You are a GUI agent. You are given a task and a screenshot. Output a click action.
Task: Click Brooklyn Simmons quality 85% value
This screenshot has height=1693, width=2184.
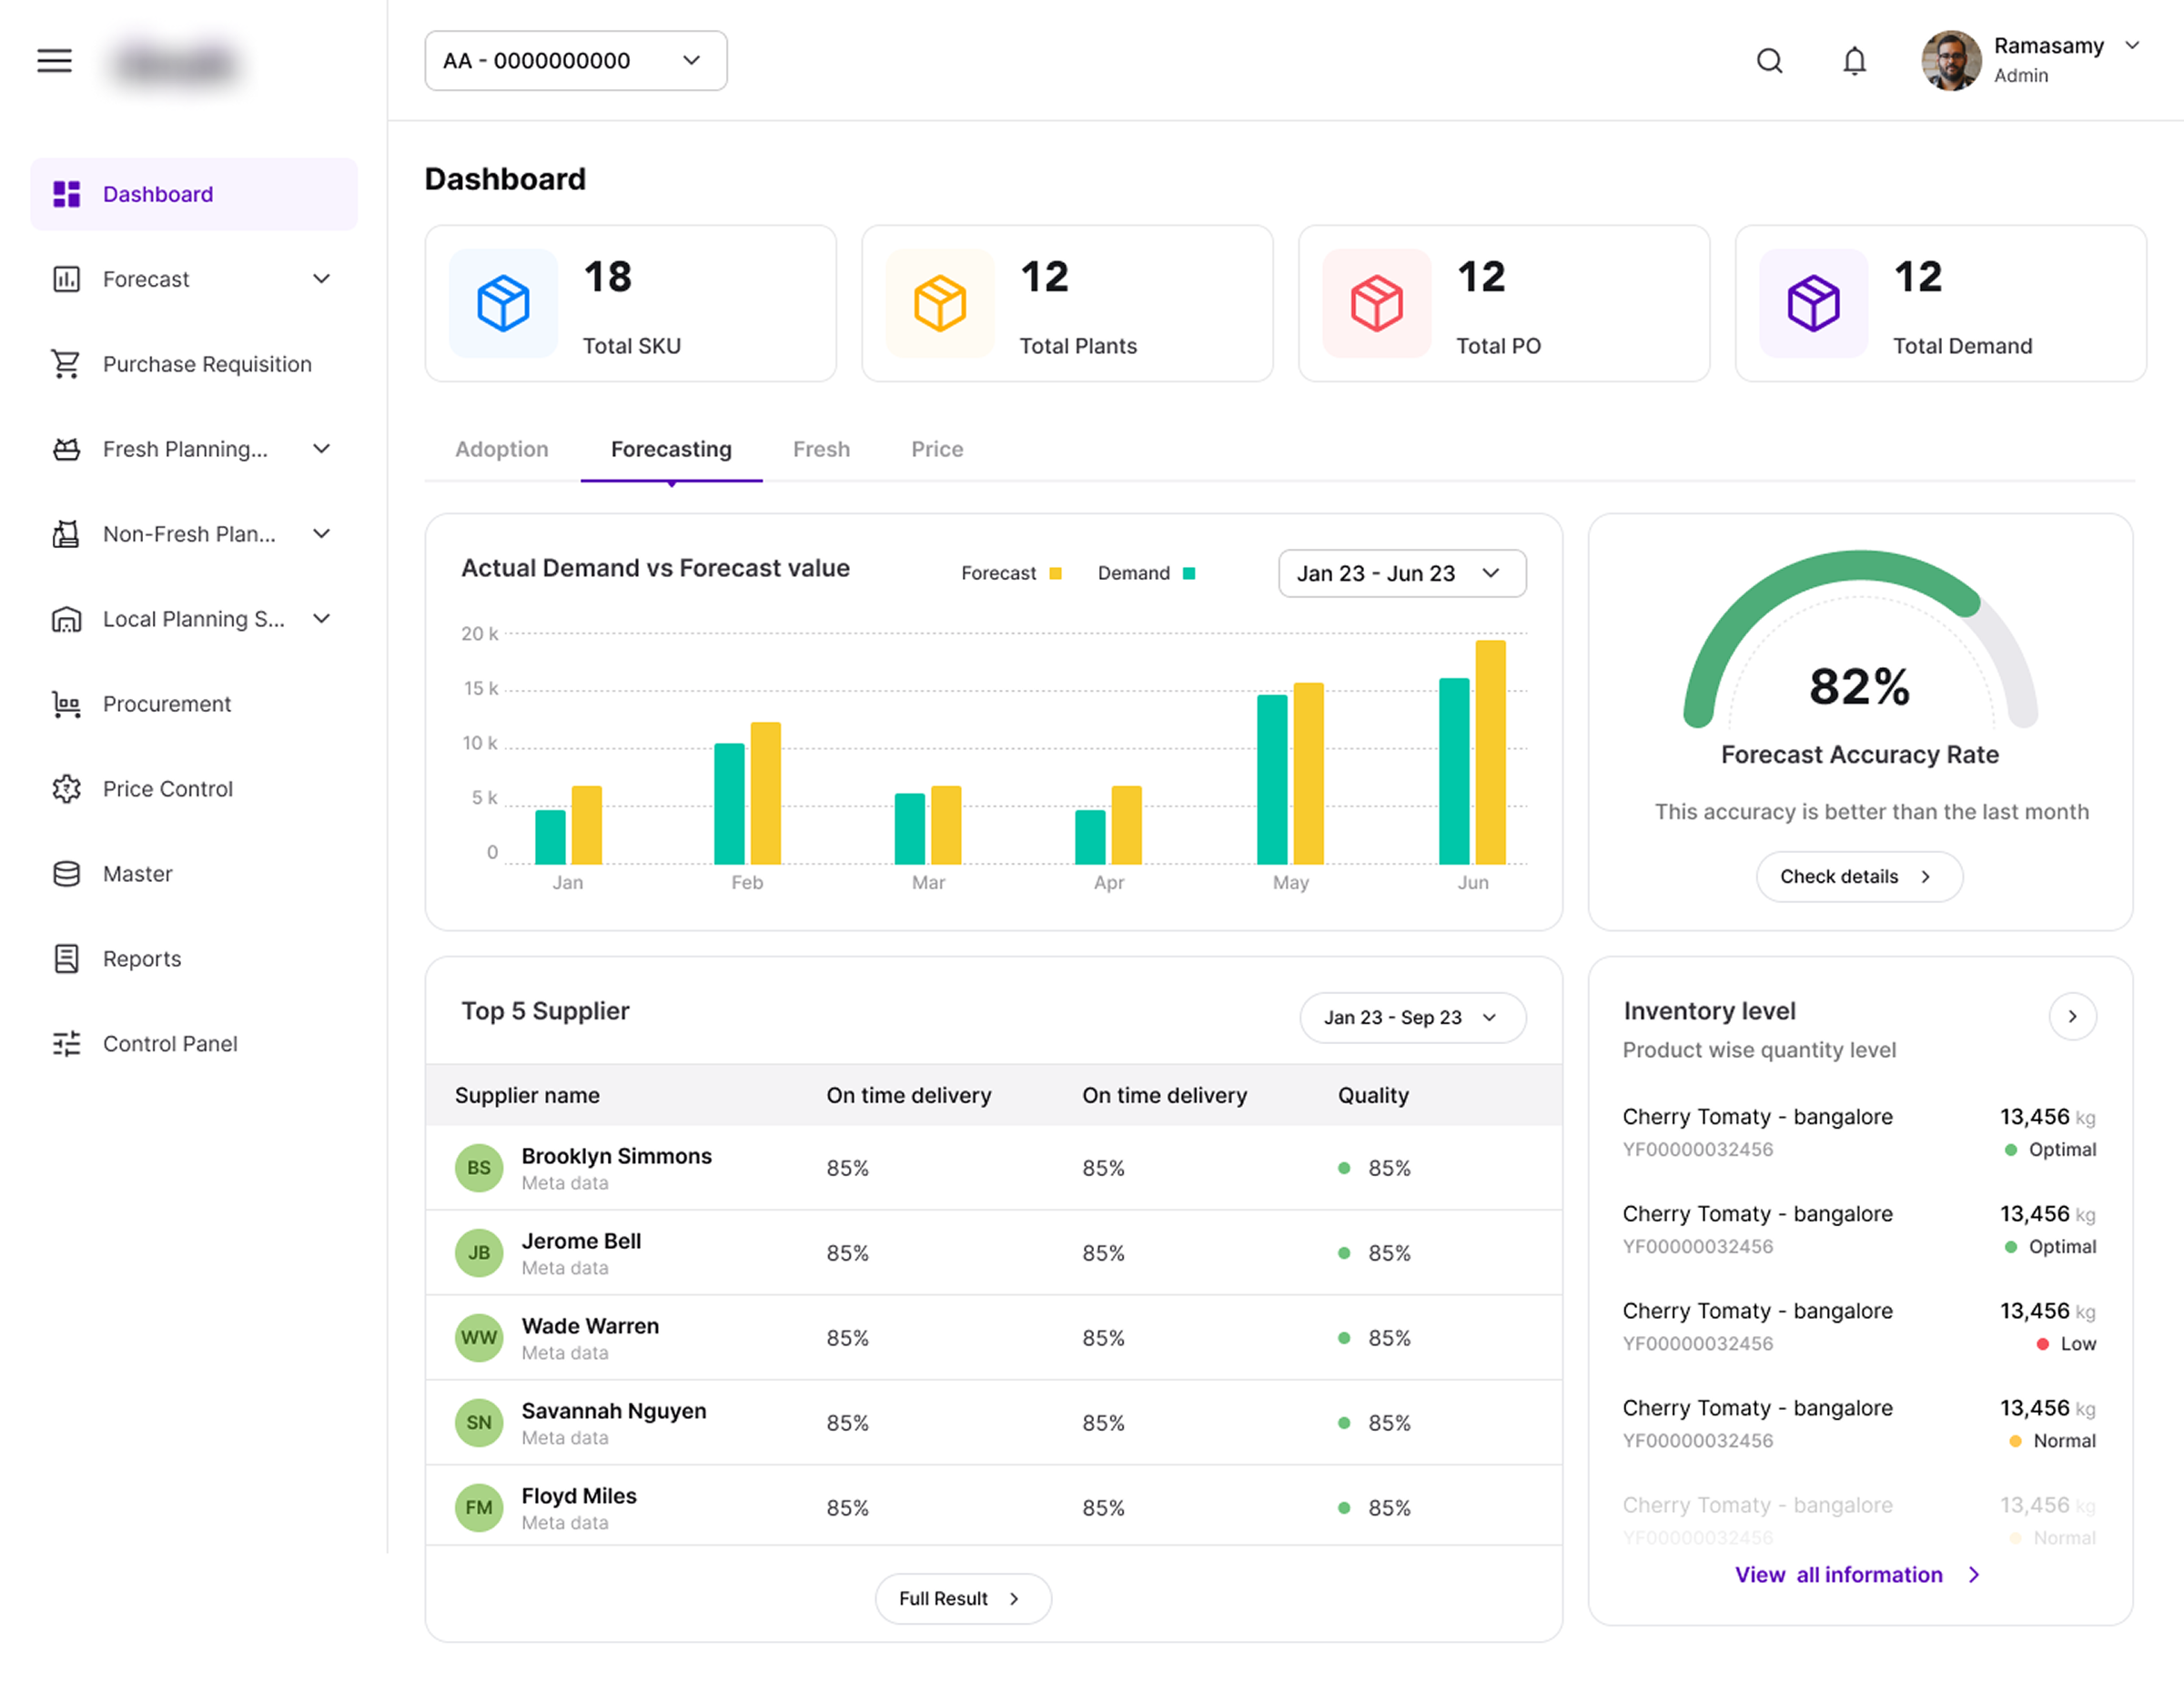tap(1389, 1167)
